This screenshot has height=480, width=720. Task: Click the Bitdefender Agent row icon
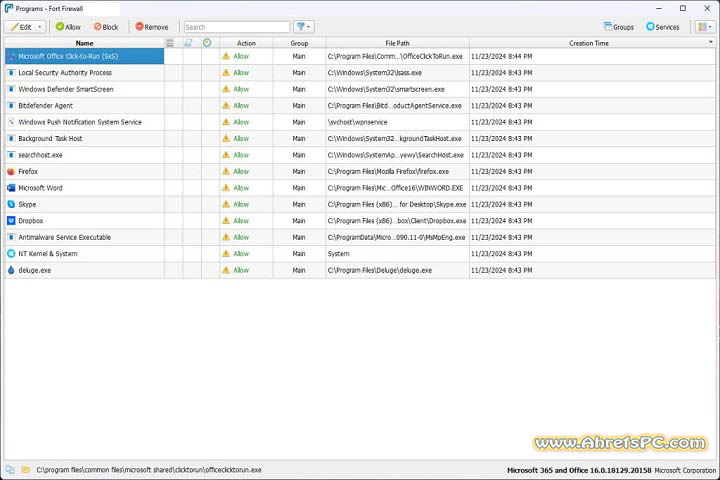pyautogui.click(x=11, y=106)
